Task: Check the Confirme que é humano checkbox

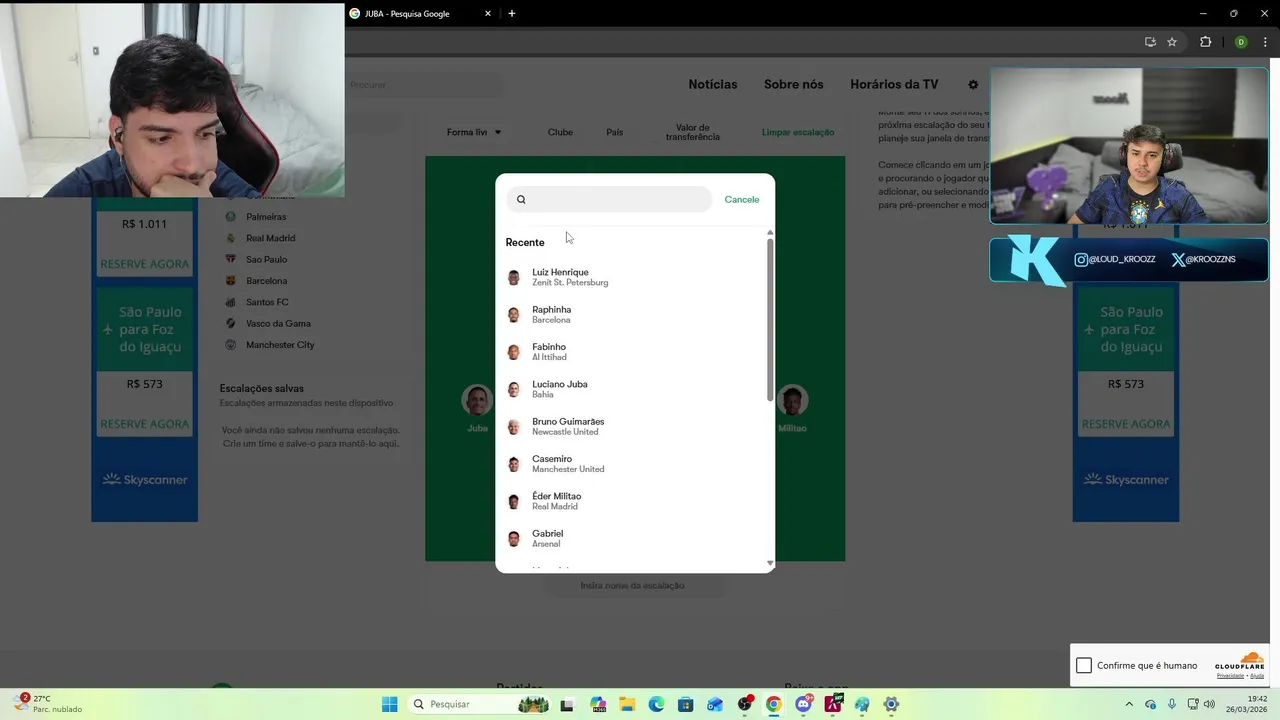Action: pos(1084,665)
